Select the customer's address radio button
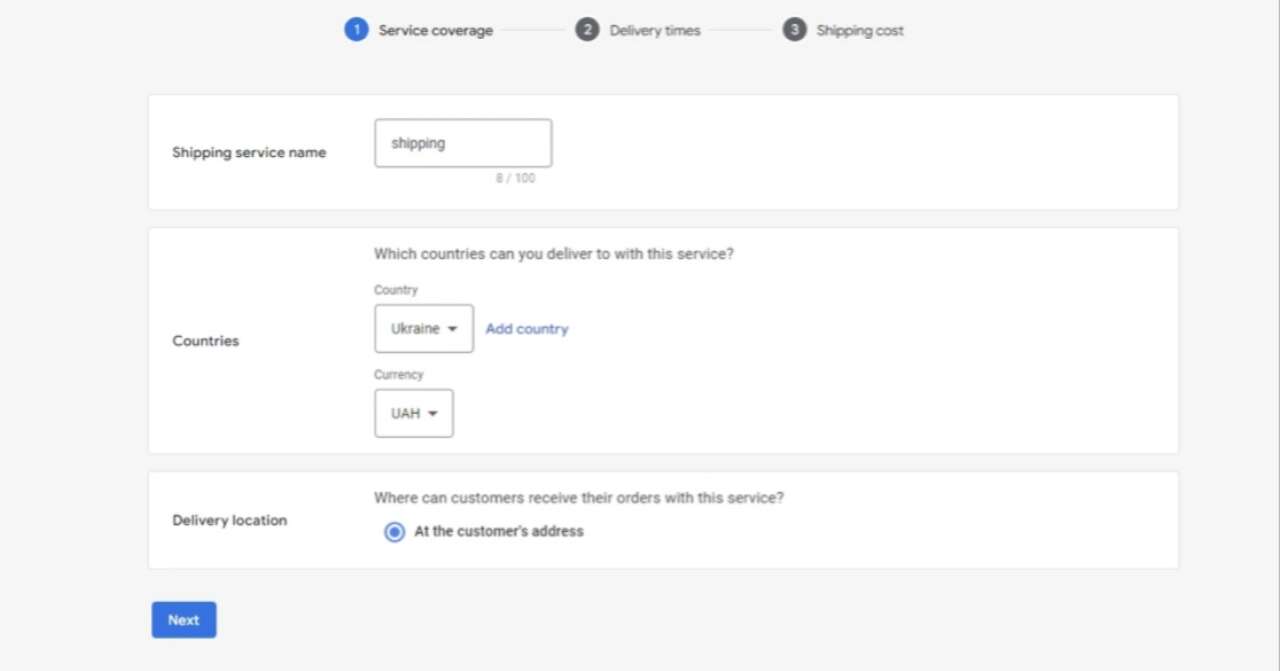The image size is (1280, 671). click(395, 532)
